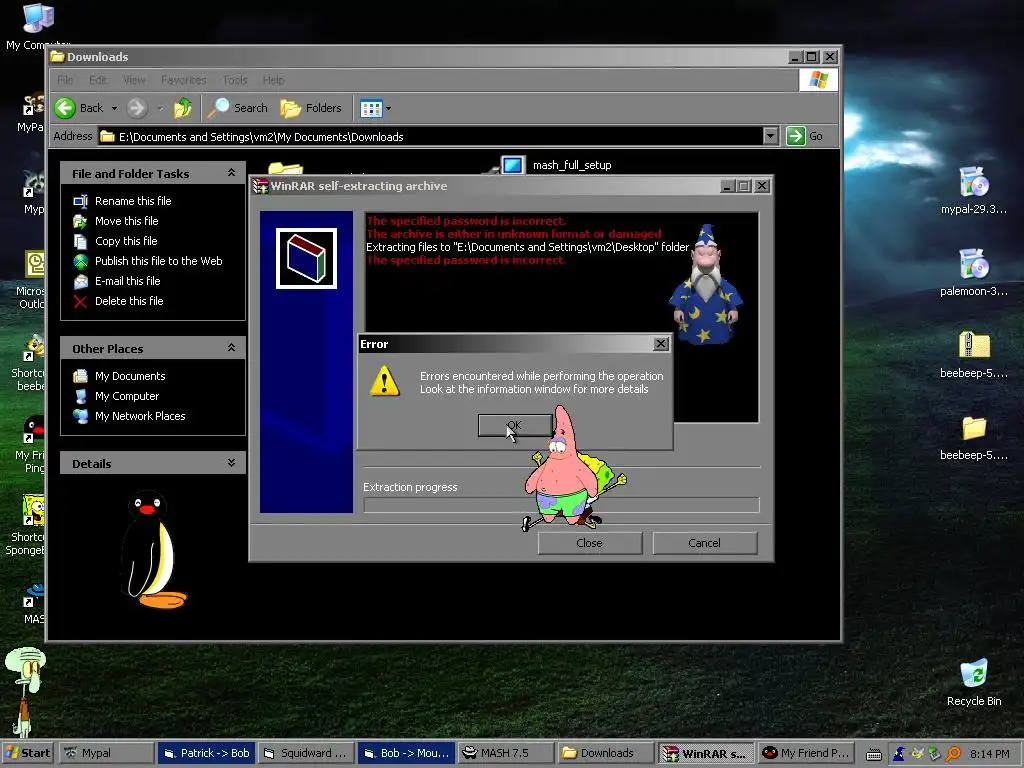Viewport: 1024px width, 768px height.
Task: Switch to Patrick -> Bob taskbar button
Action: (x=206, y=753)
